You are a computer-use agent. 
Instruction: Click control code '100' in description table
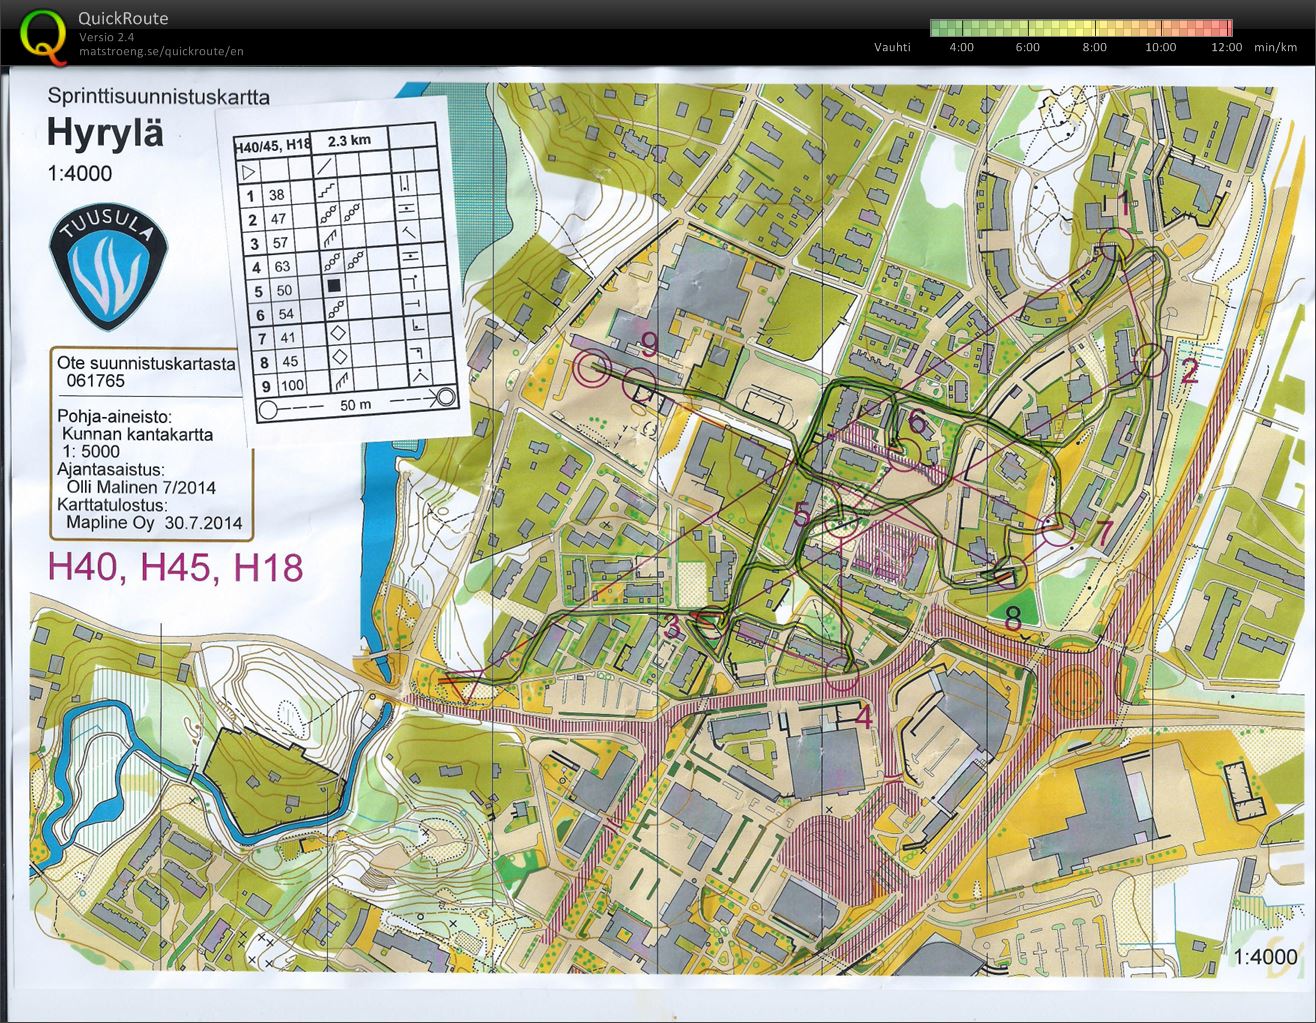pos(293,386)
